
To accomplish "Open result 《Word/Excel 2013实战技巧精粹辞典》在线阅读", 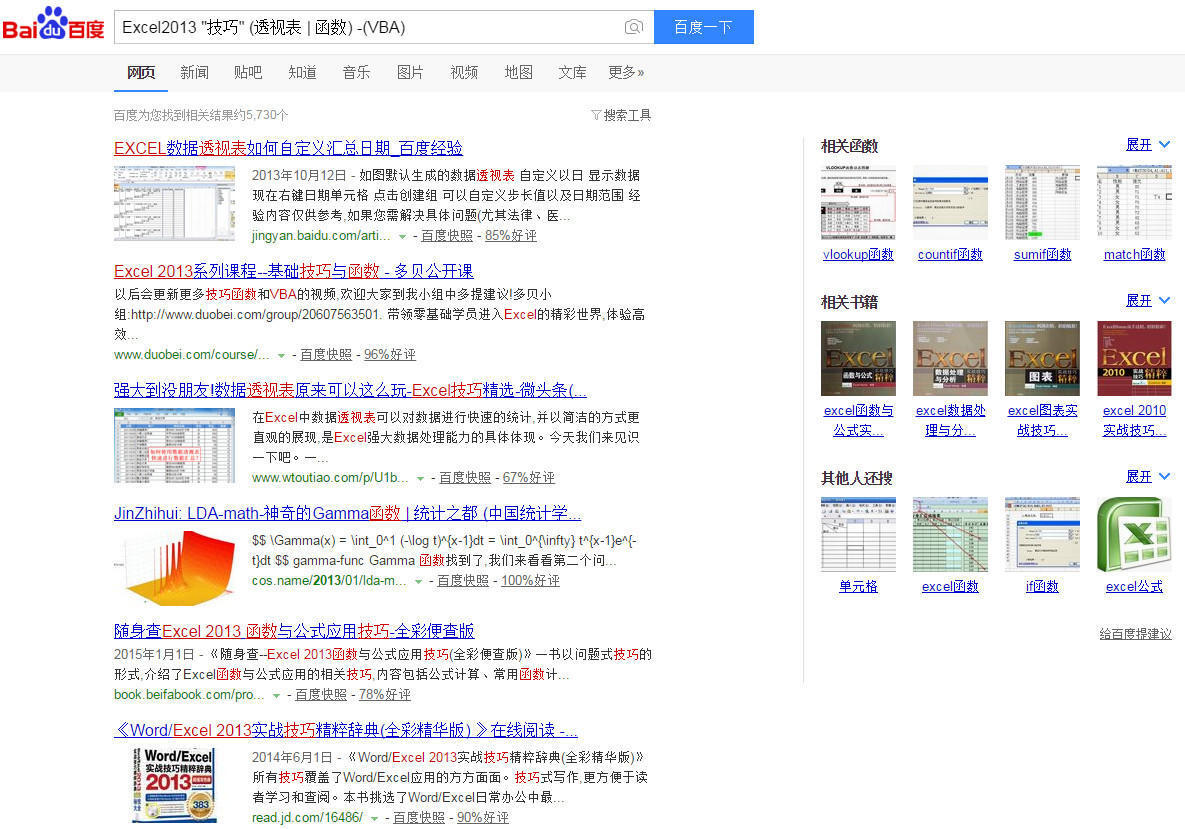I will pos(345,730).
